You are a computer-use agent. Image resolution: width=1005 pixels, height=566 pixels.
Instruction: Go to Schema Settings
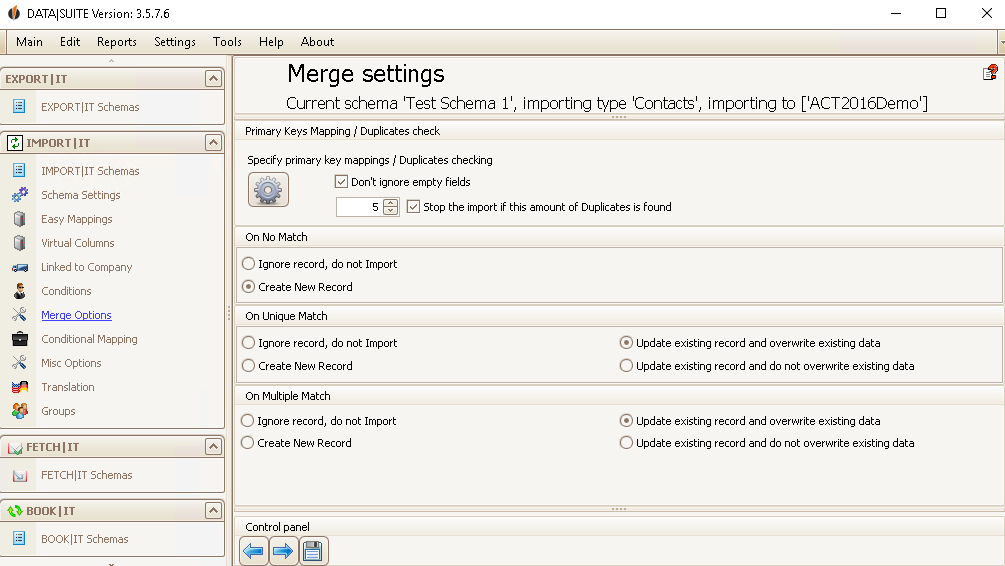coord(81,195)
